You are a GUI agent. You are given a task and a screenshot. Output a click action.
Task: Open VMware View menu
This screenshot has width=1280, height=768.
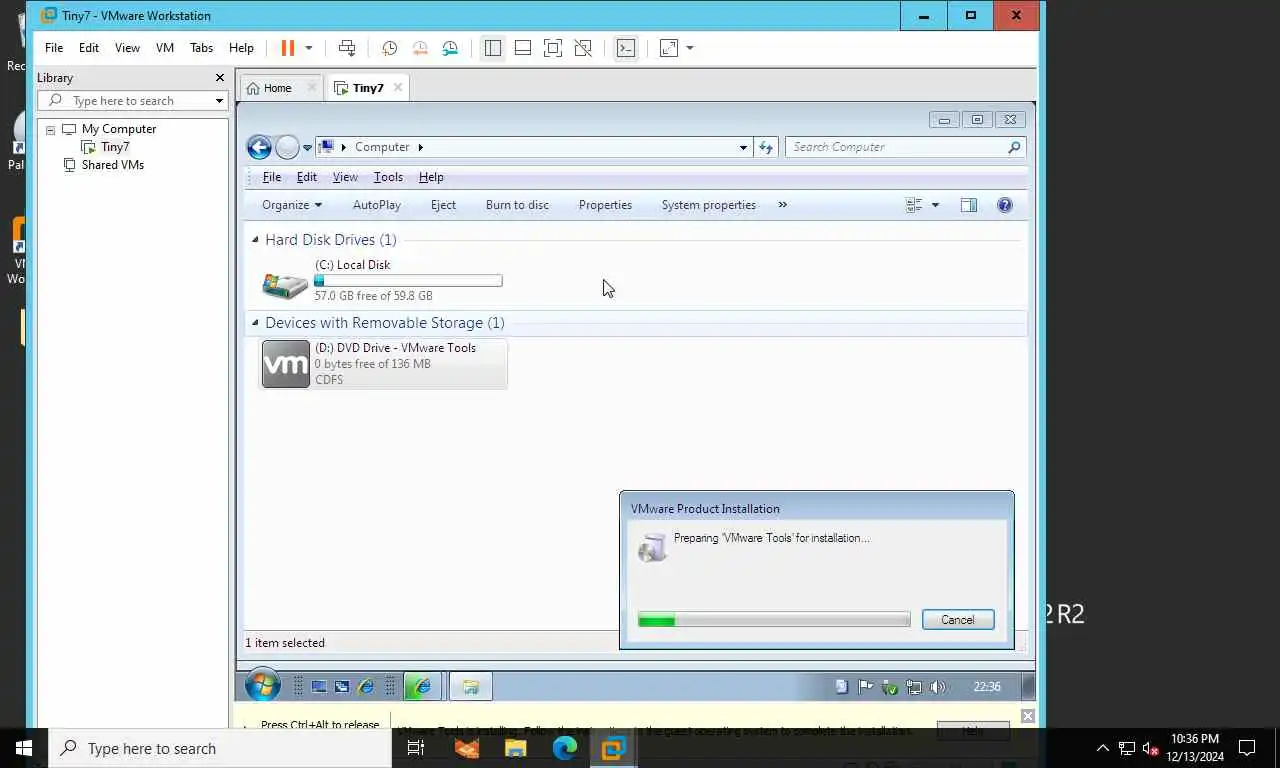tap(127, 48)
